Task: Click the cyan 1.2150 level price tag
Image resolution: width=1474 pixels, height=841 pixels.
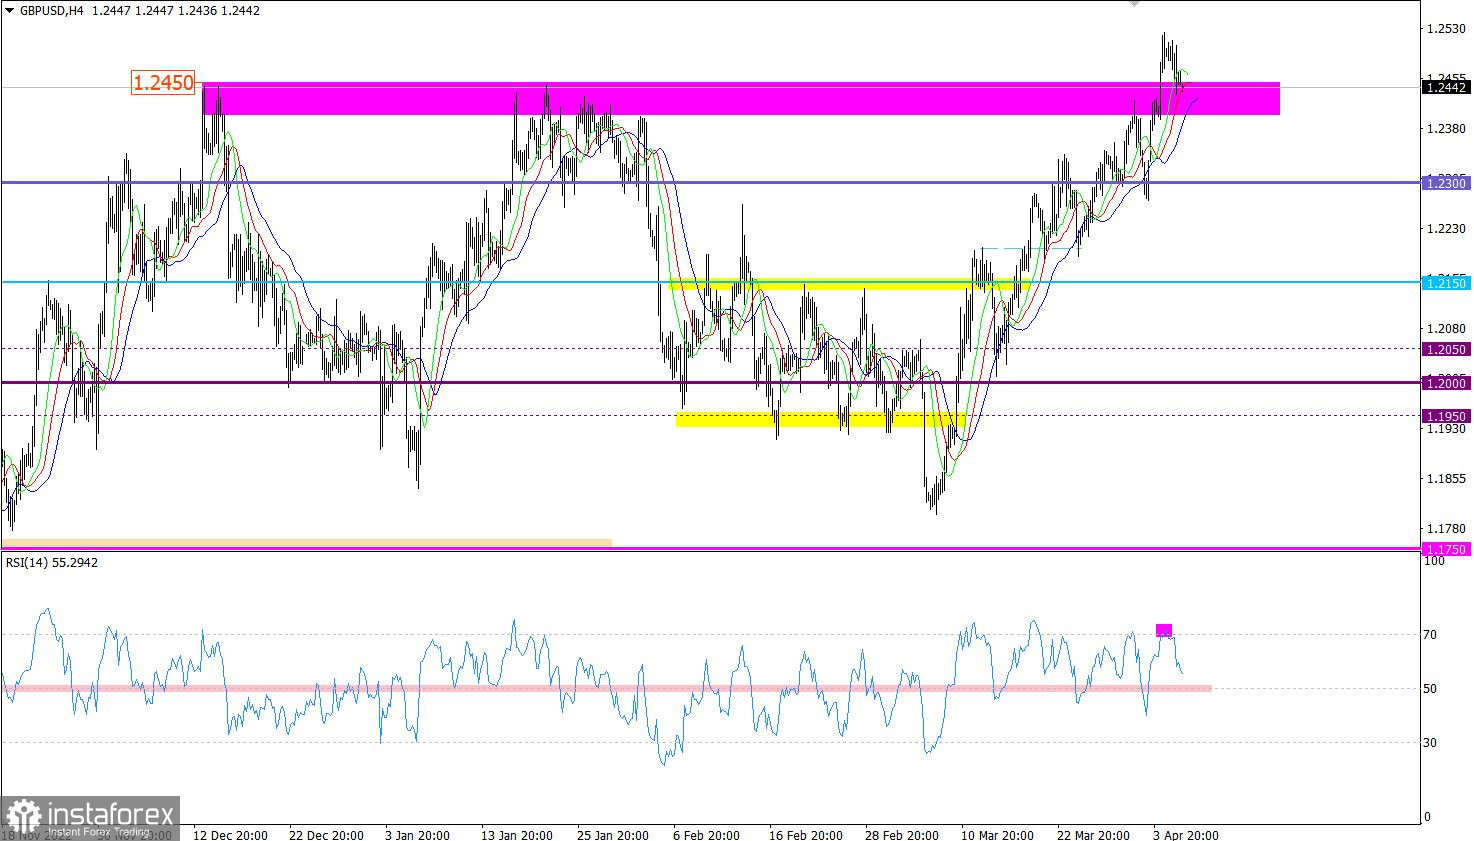Action: click(x=1447, y=284)
